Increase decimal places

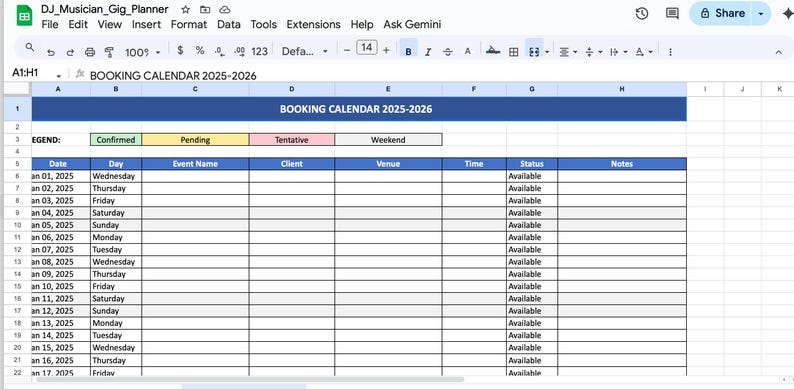[x=240, y=51]
